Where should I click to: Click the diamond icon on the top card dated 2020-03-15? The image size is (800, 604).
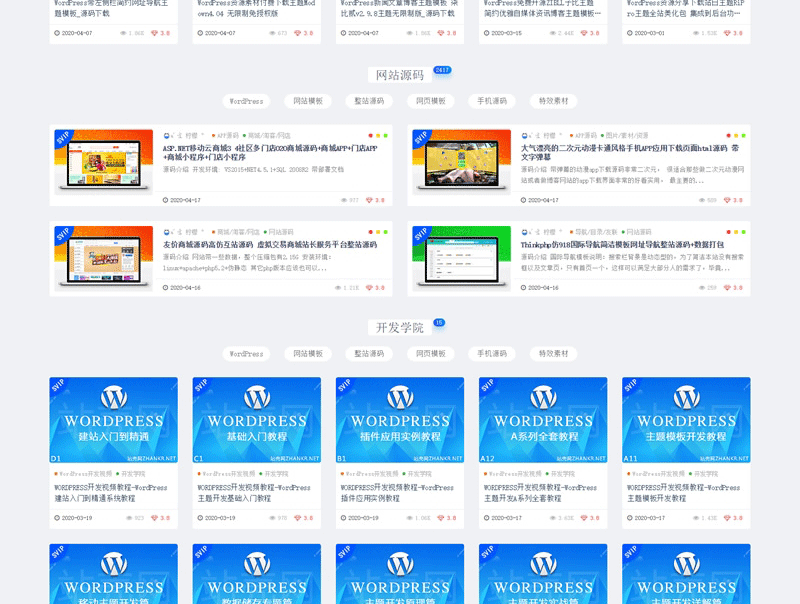click(x=584, y=33)
